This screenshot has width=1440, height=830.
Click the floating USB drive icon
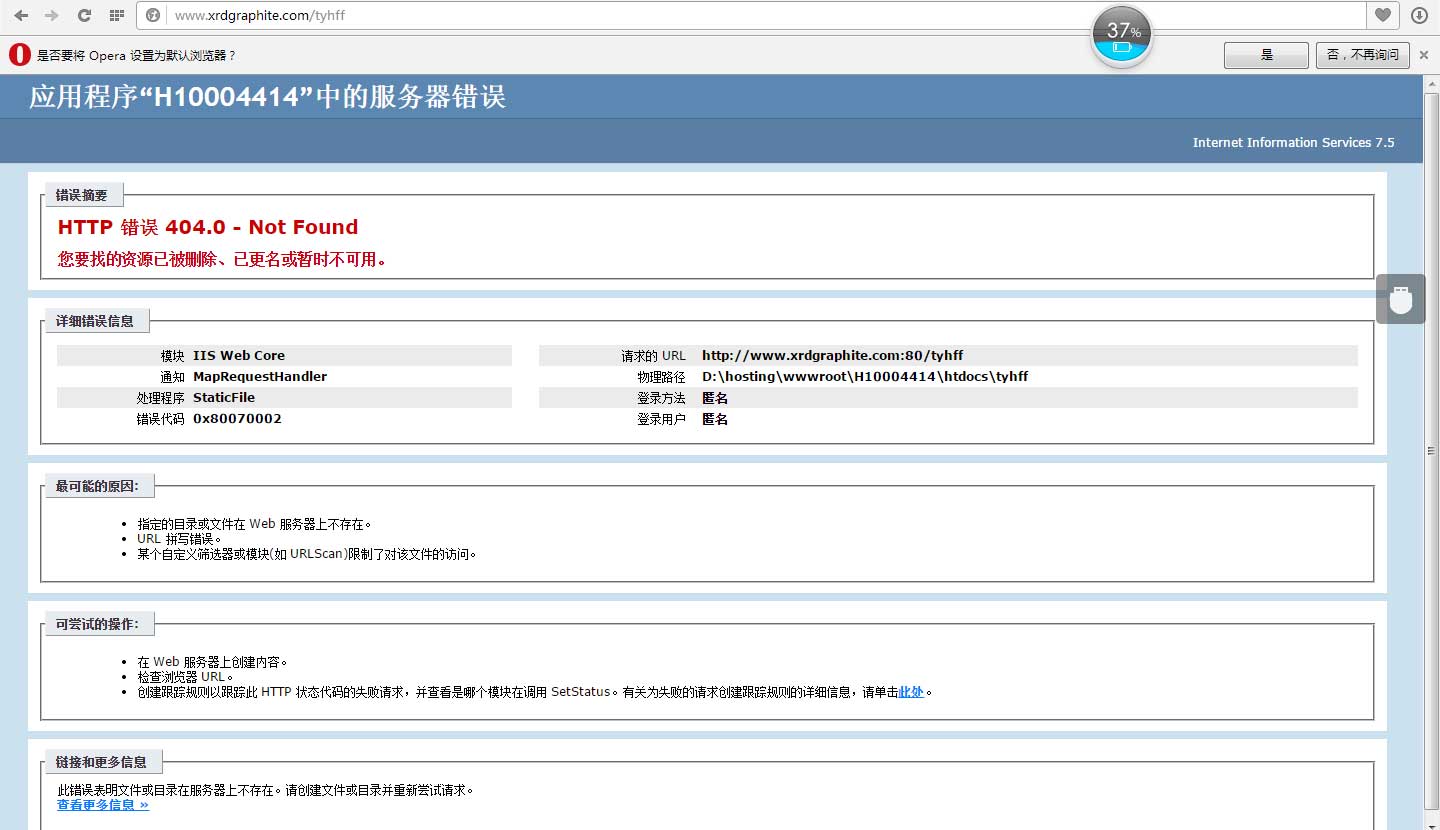point(1400,299)
